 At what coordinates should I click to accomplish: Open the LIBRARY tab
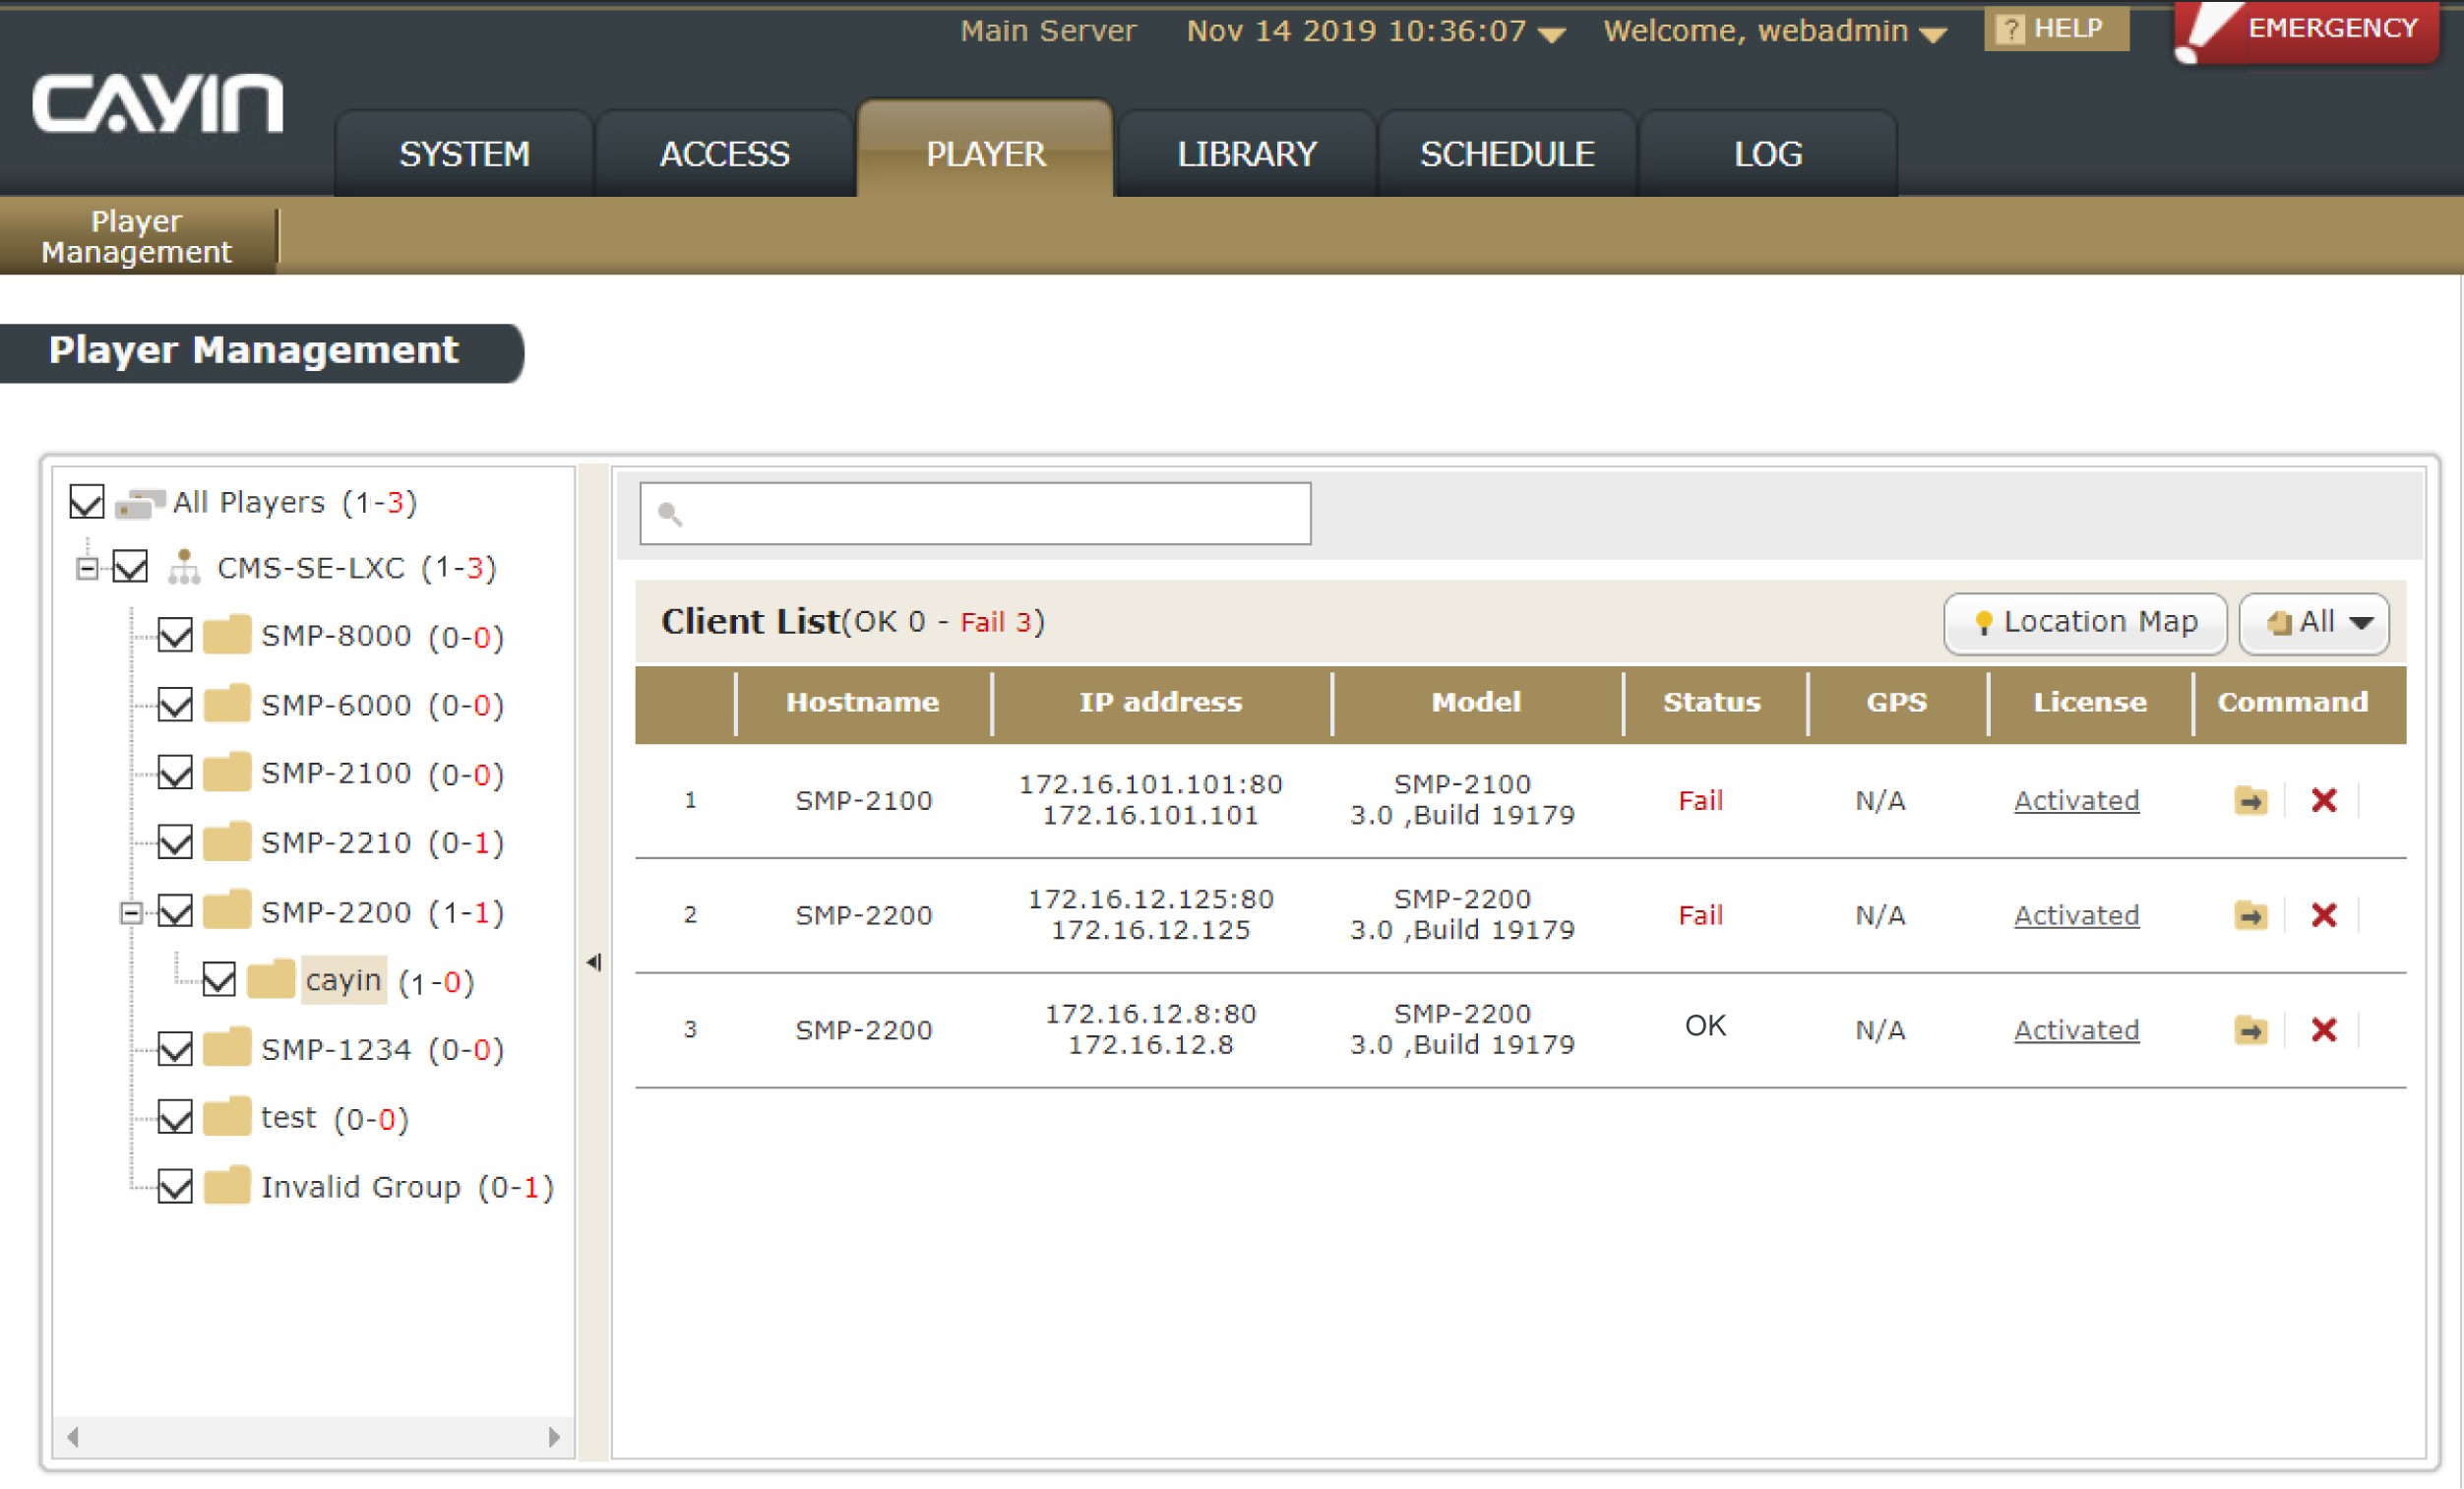click(1247, 154)
